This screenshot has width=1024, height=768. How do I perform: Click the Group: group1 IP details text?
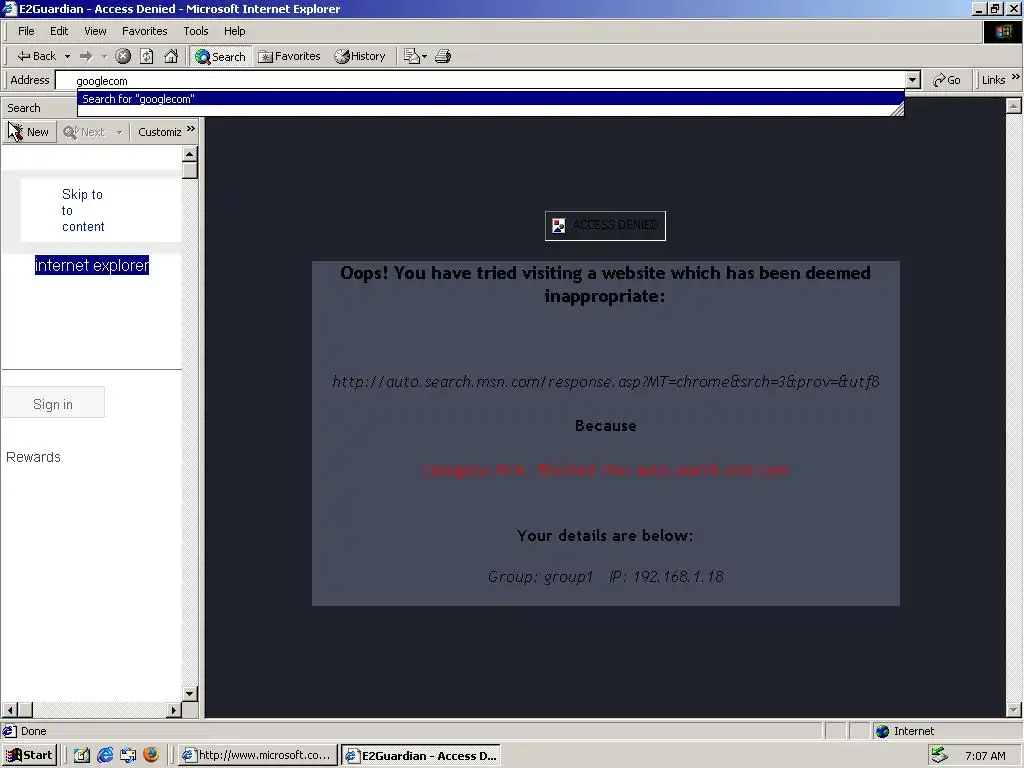605,577
